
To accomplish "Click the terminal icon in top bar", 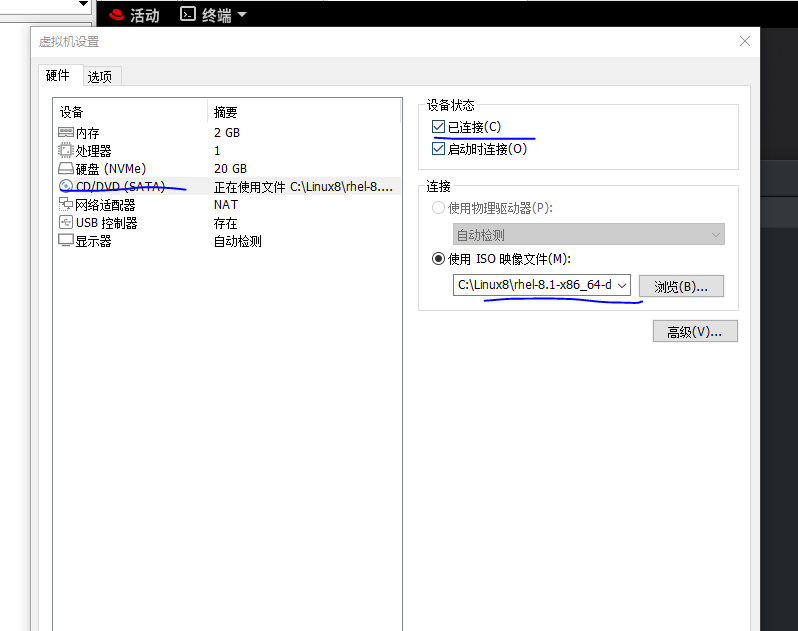I will (x=188, y=14).
